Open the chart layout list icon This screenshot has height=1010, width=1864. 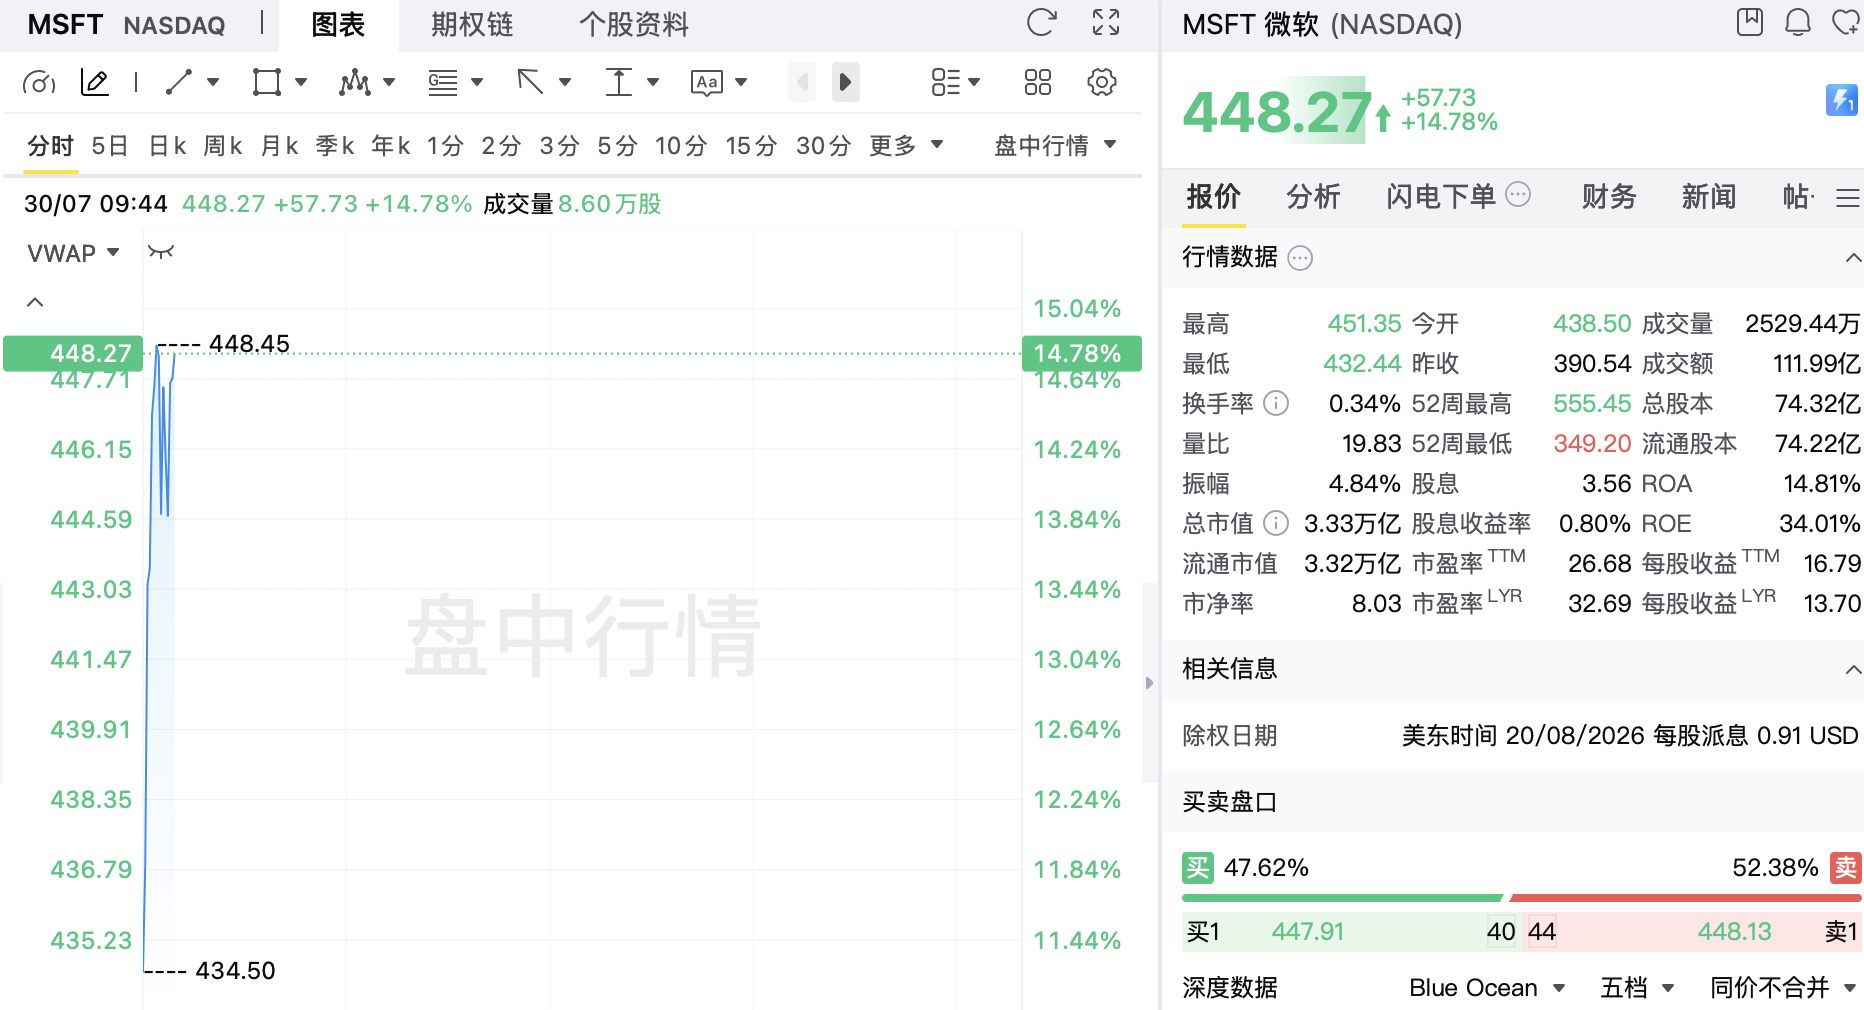(x=945, y=82)
